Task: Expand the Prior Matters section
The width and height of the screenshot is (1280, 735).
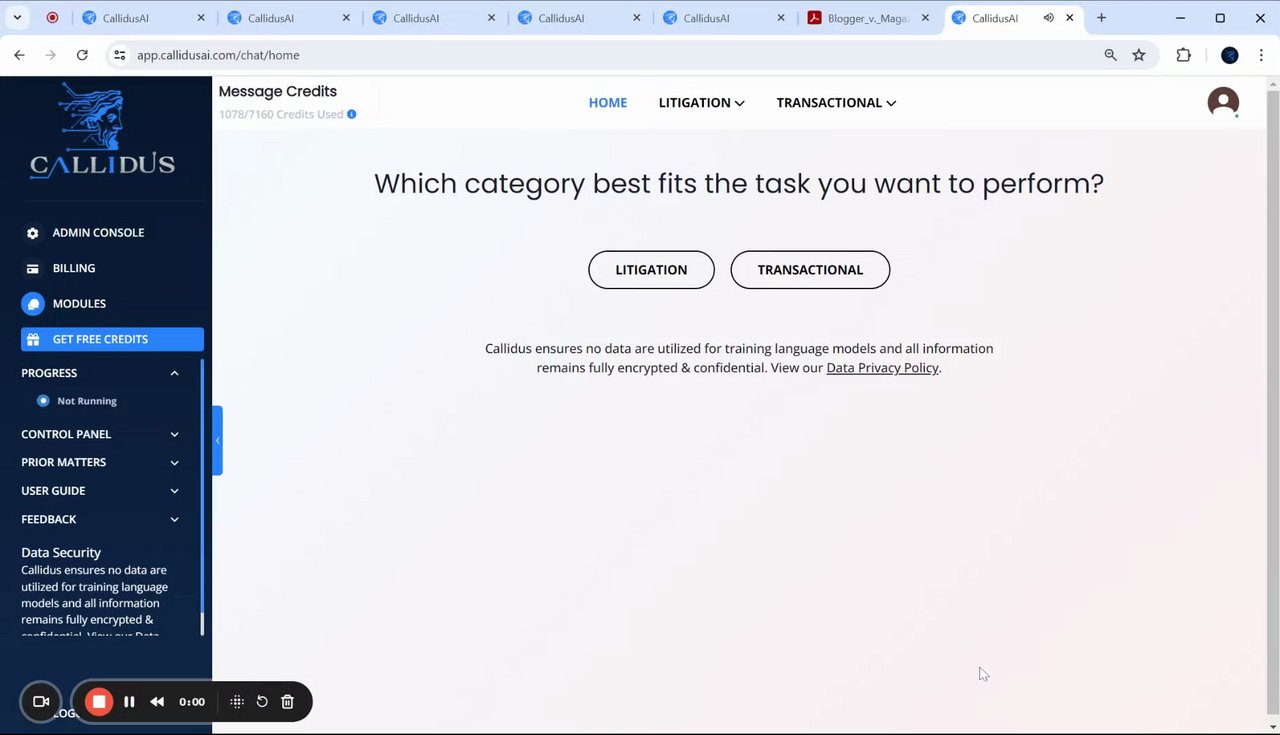Action: (174, 462)
